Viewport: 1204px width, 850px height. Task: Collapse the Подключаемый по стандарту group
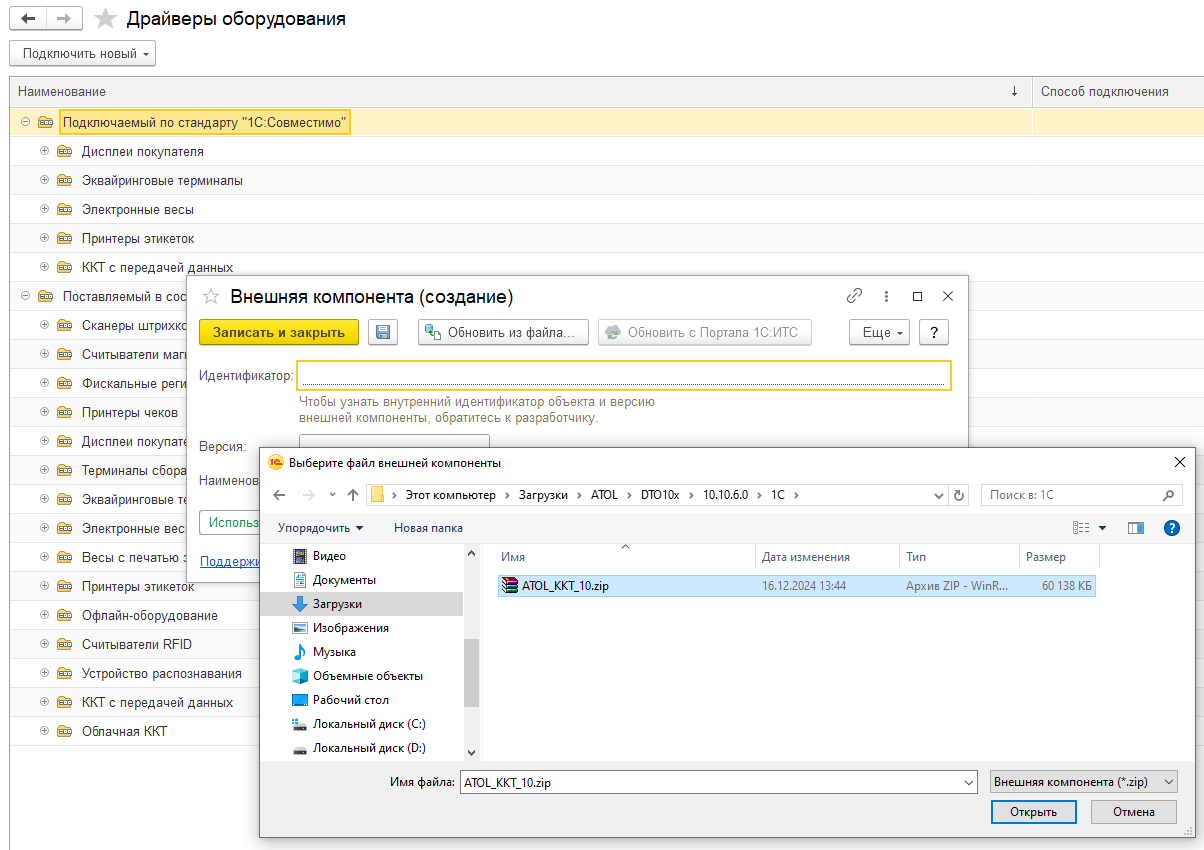[x=25, y=123]
